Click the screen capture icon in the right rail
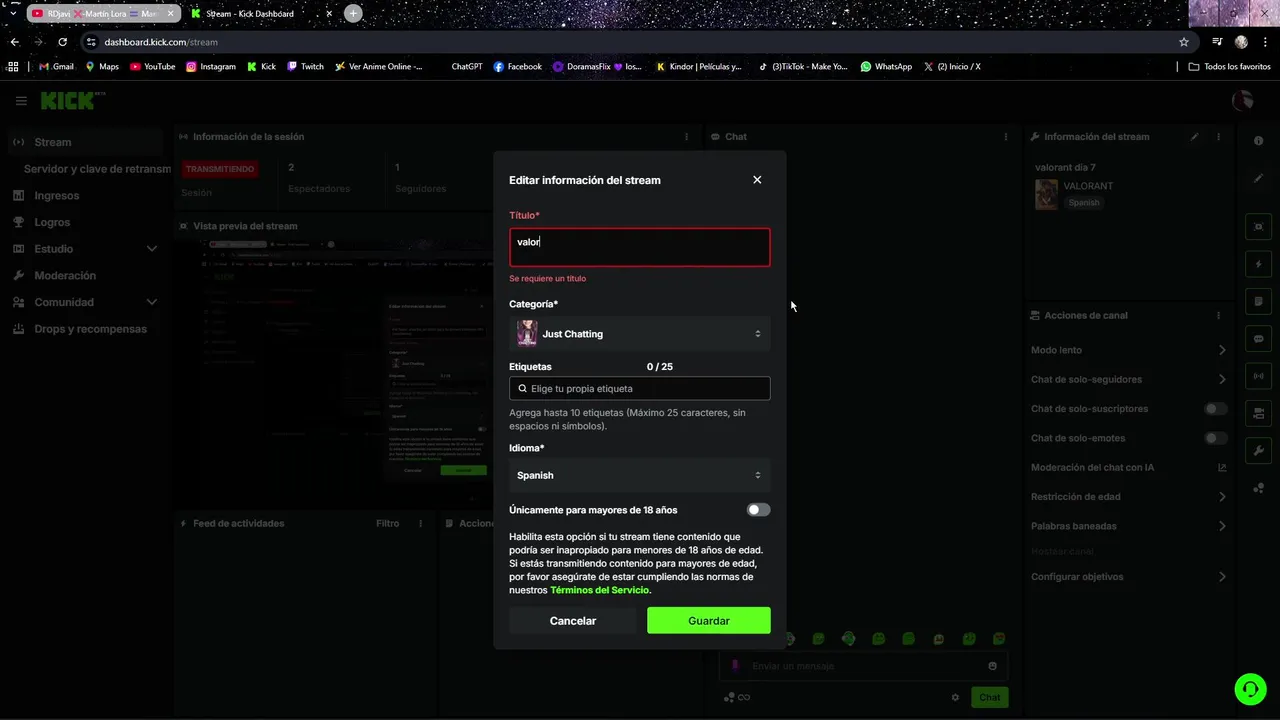 [x=1258, y=227]
